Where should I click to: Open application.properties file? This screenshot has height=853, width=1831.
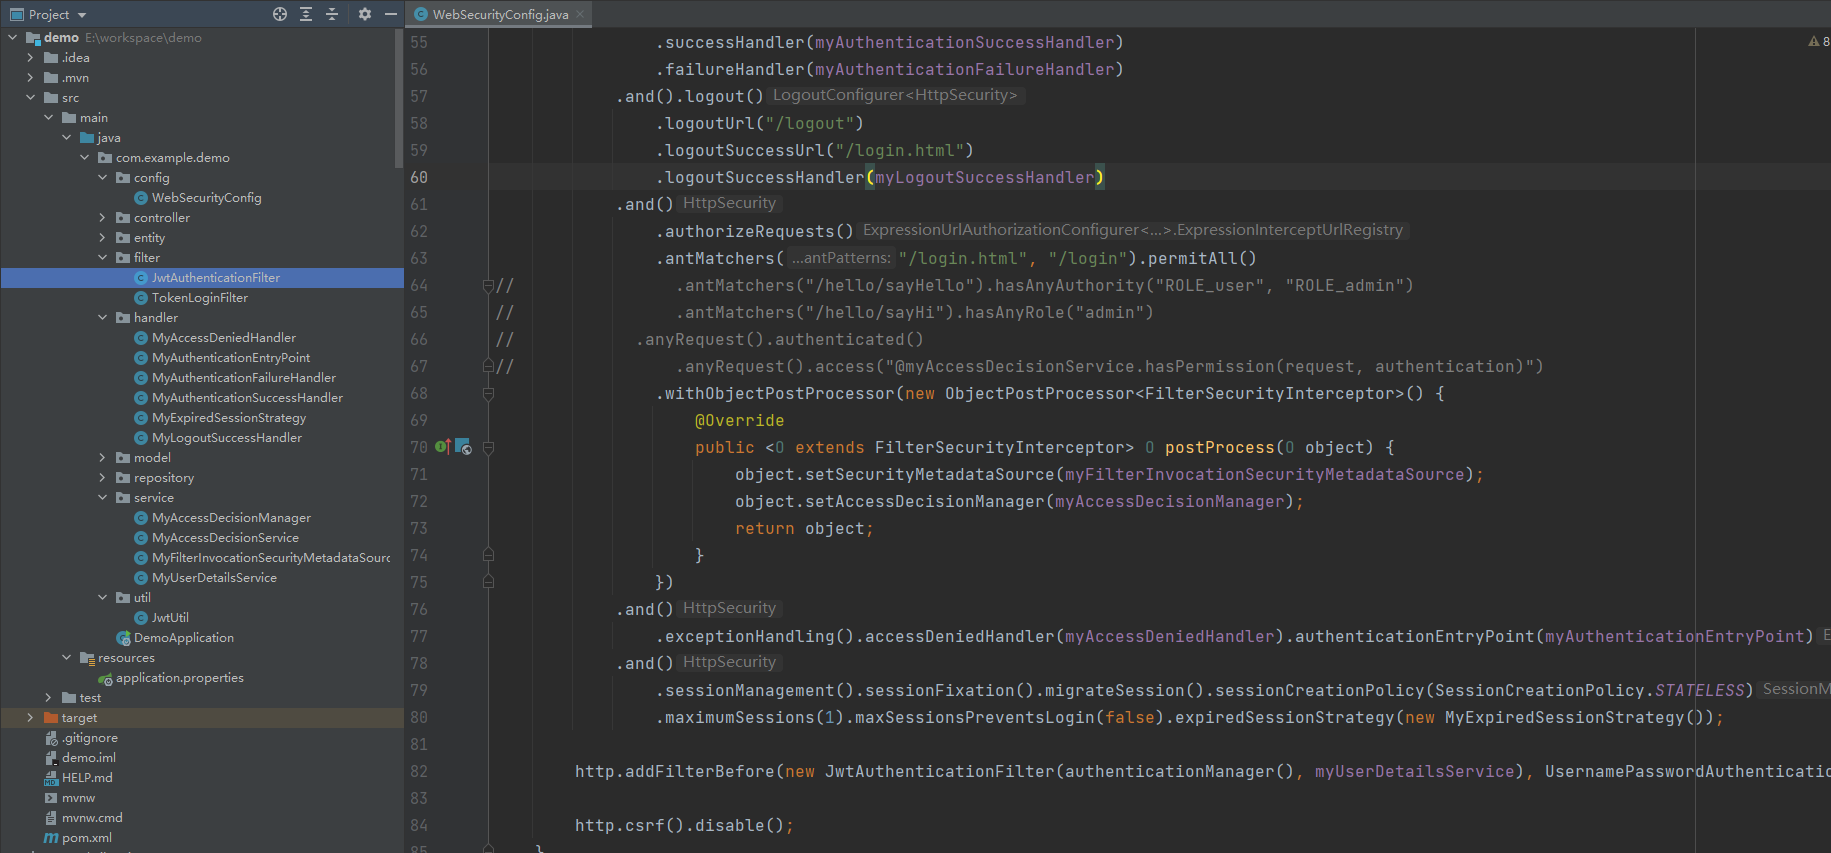[179, 677]
